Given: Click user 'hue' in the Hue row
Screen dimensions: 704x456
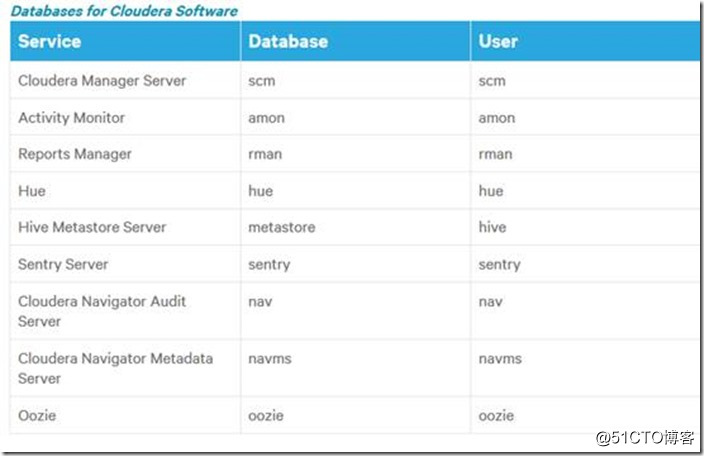Looking at the screenshot, I should pos(585,191).
